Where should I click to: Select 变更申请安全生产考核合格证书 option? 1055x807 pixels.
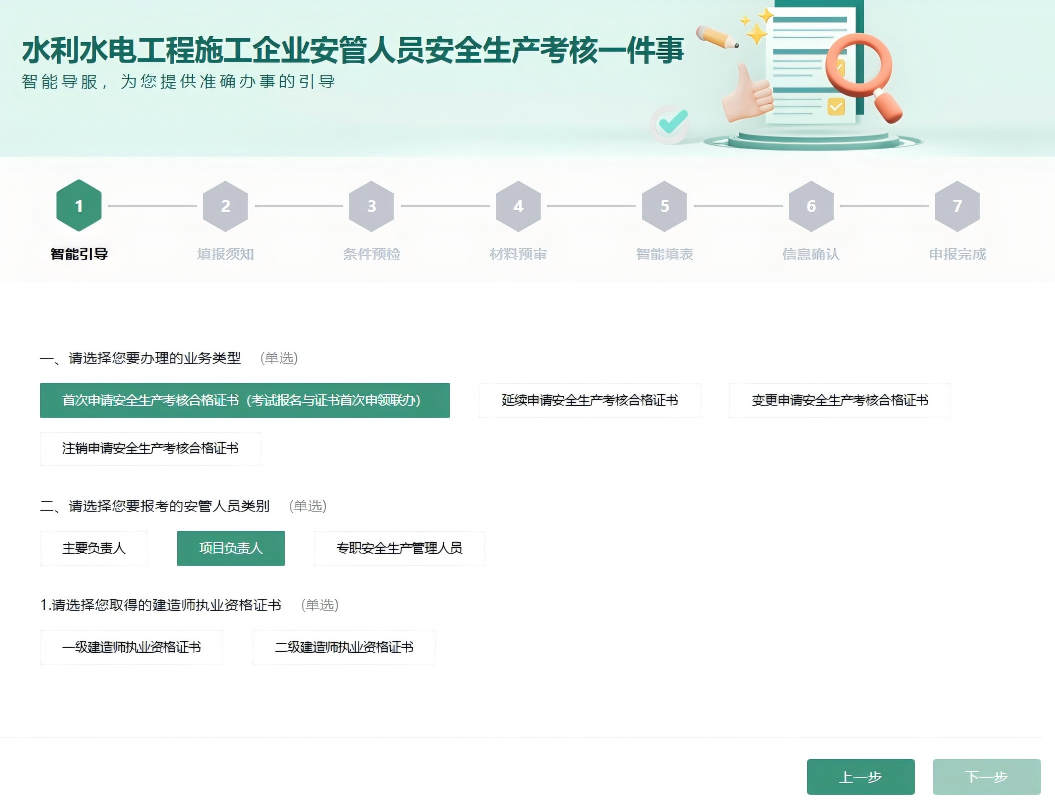[840, 400]
